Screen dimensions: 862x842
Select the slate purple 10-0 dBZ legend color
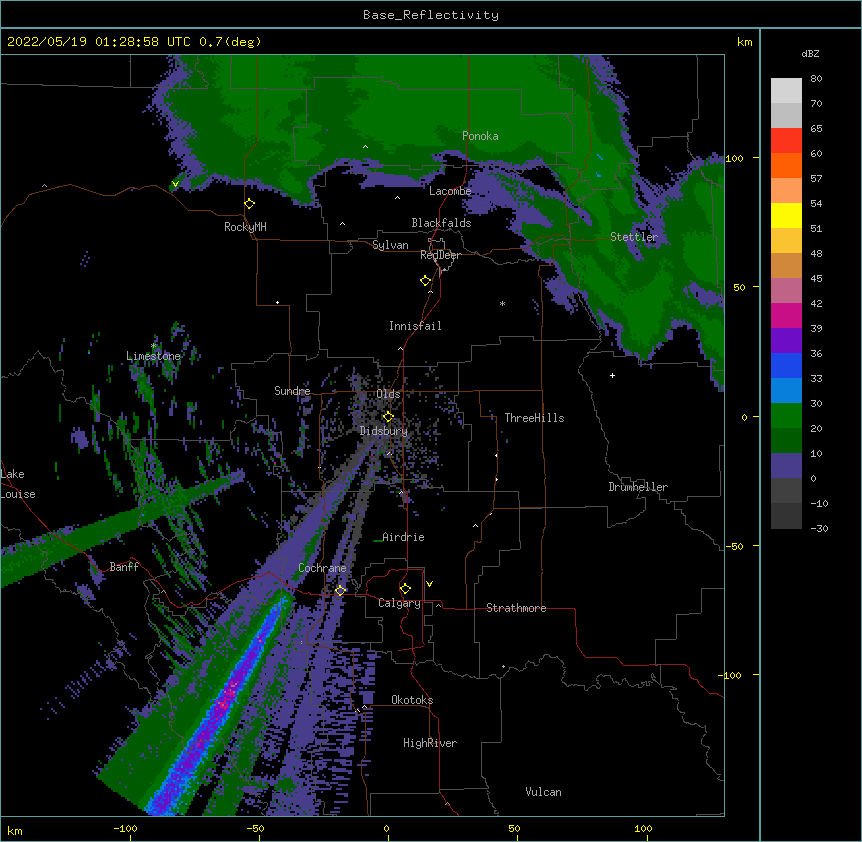(x=786, y=466)
